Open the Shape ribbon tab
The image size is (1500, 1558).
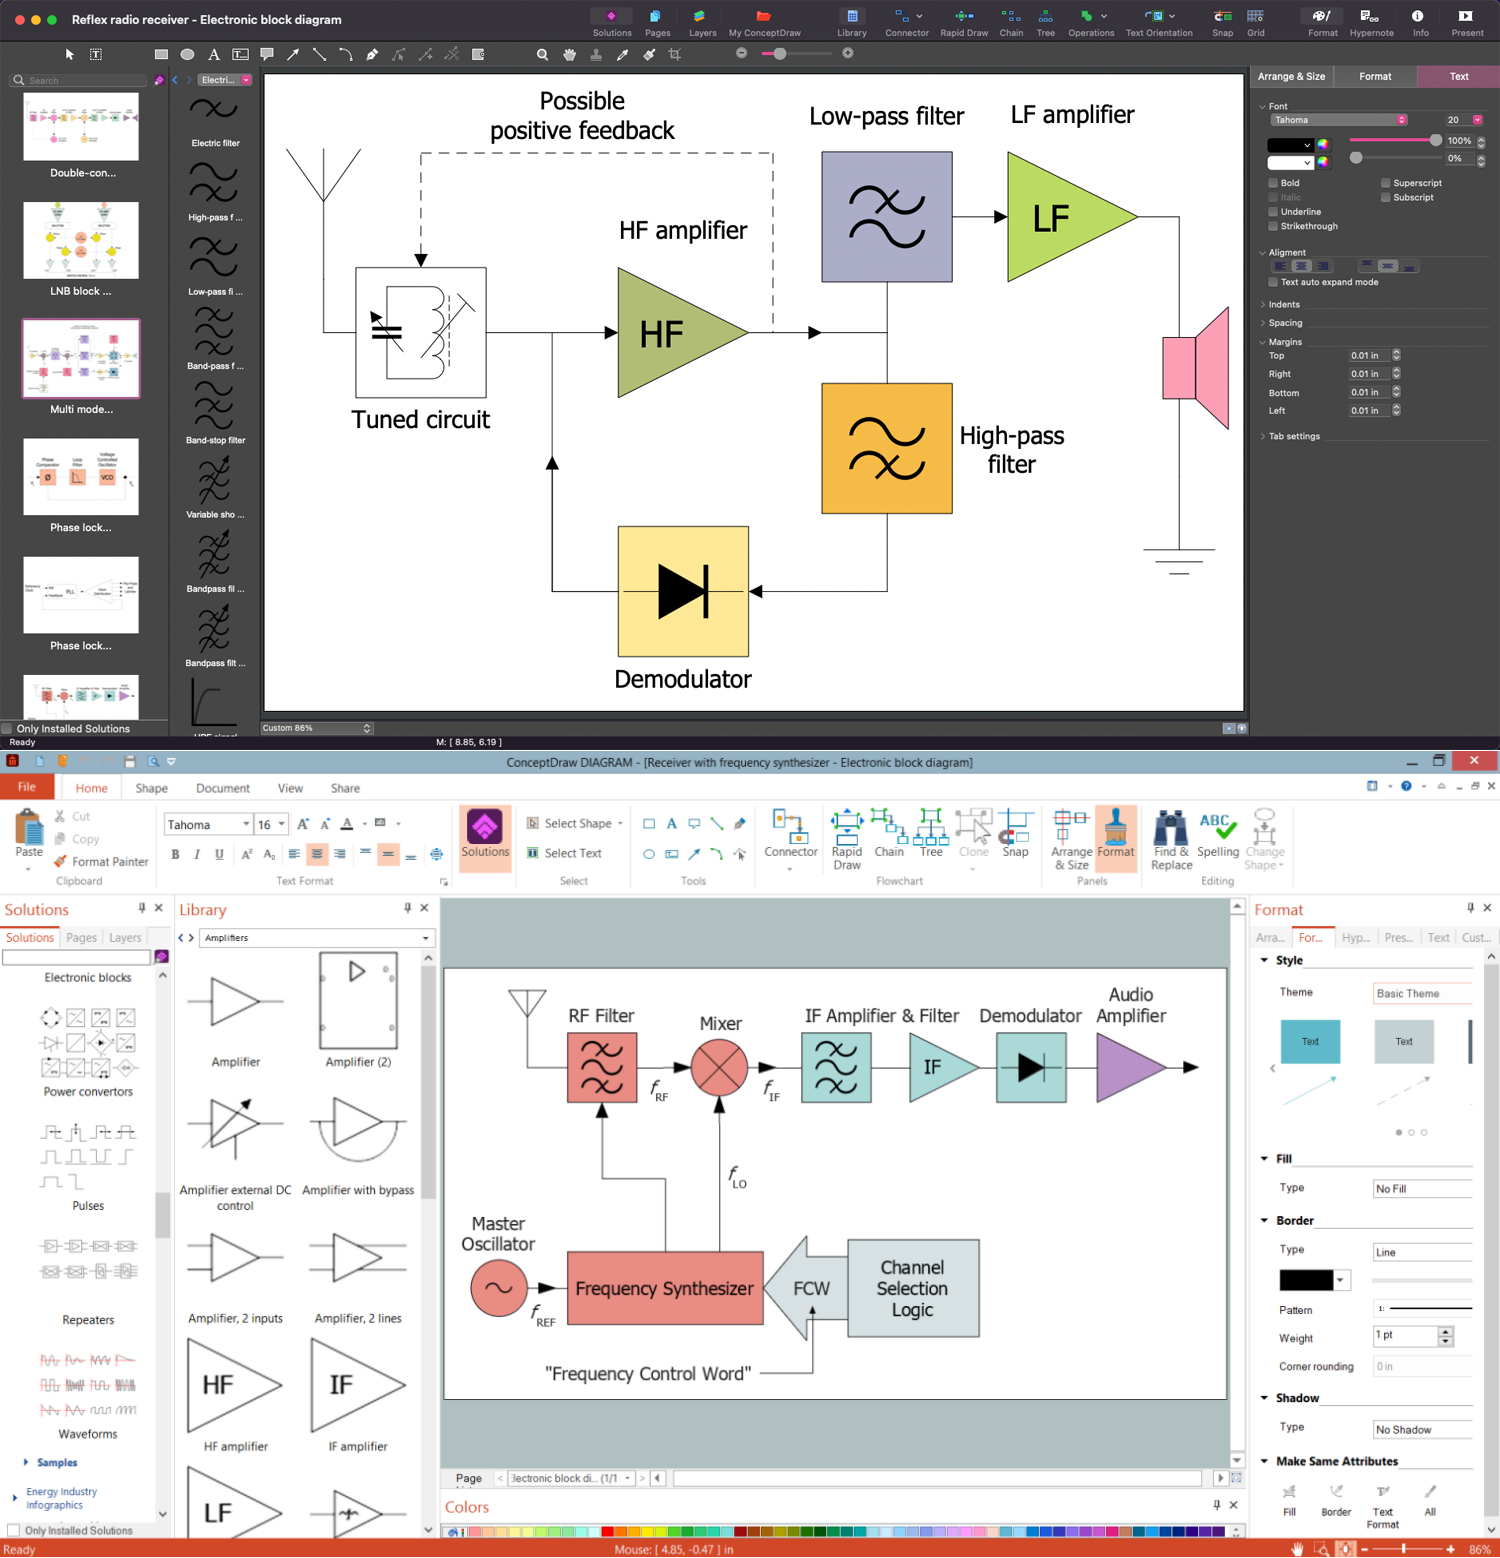151,788
